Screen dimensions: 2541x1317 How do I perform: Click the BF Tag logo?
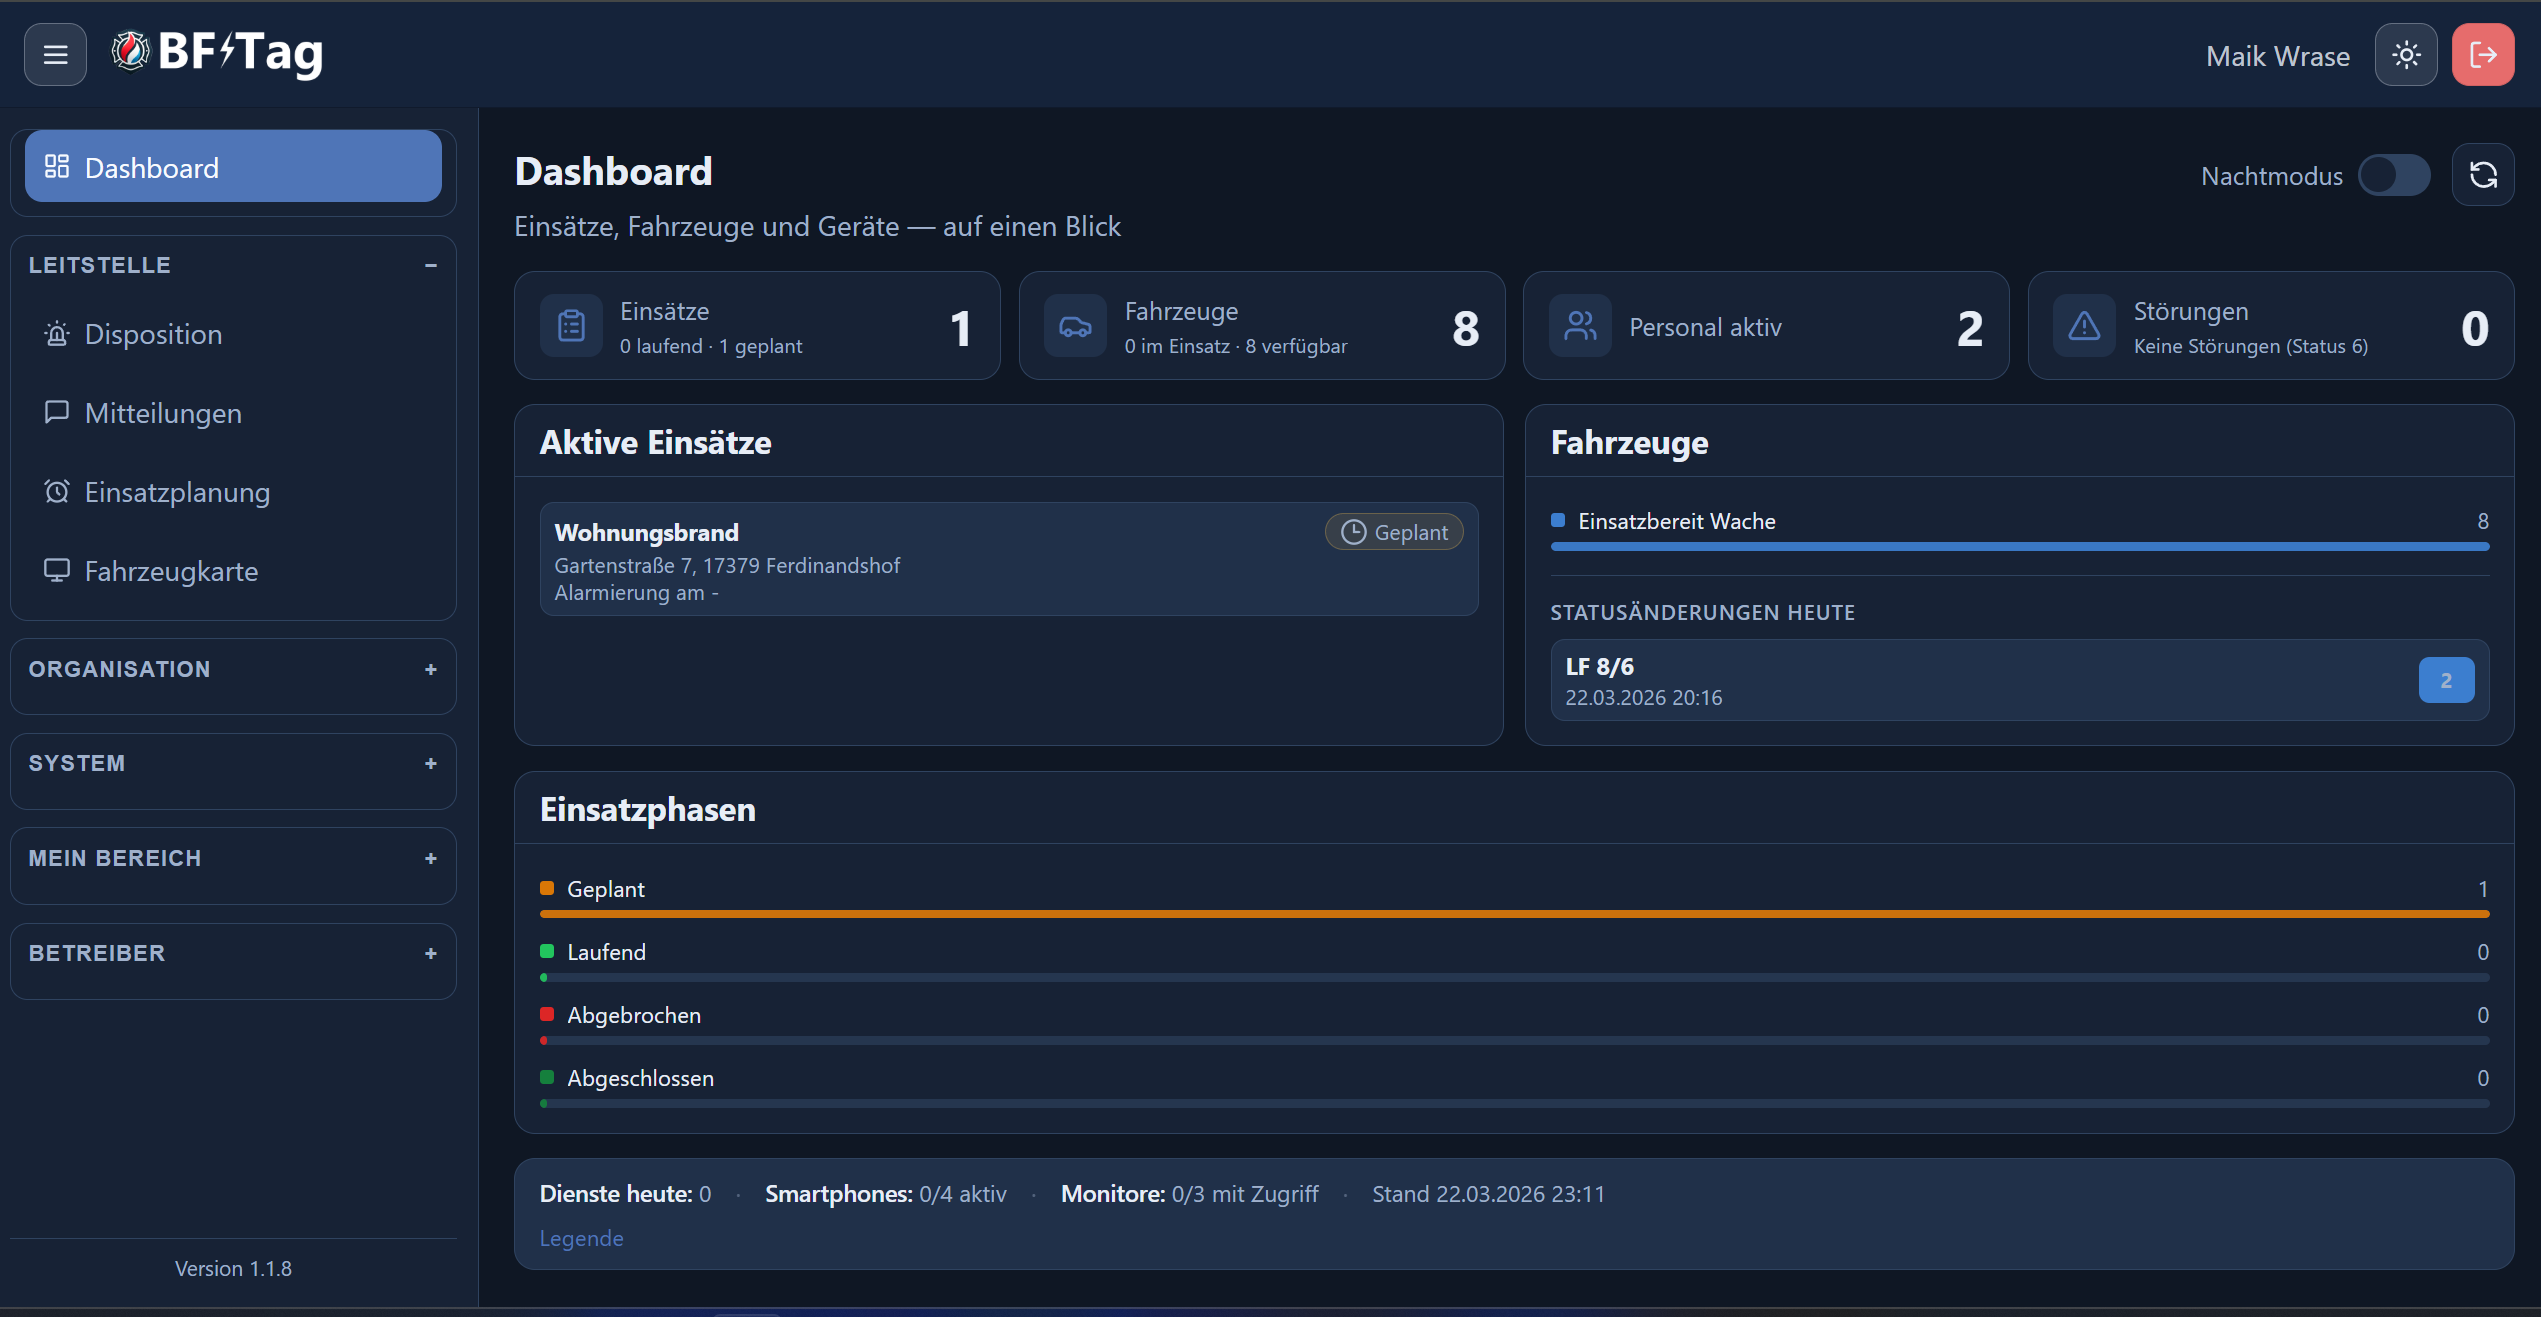coord(218,52)
